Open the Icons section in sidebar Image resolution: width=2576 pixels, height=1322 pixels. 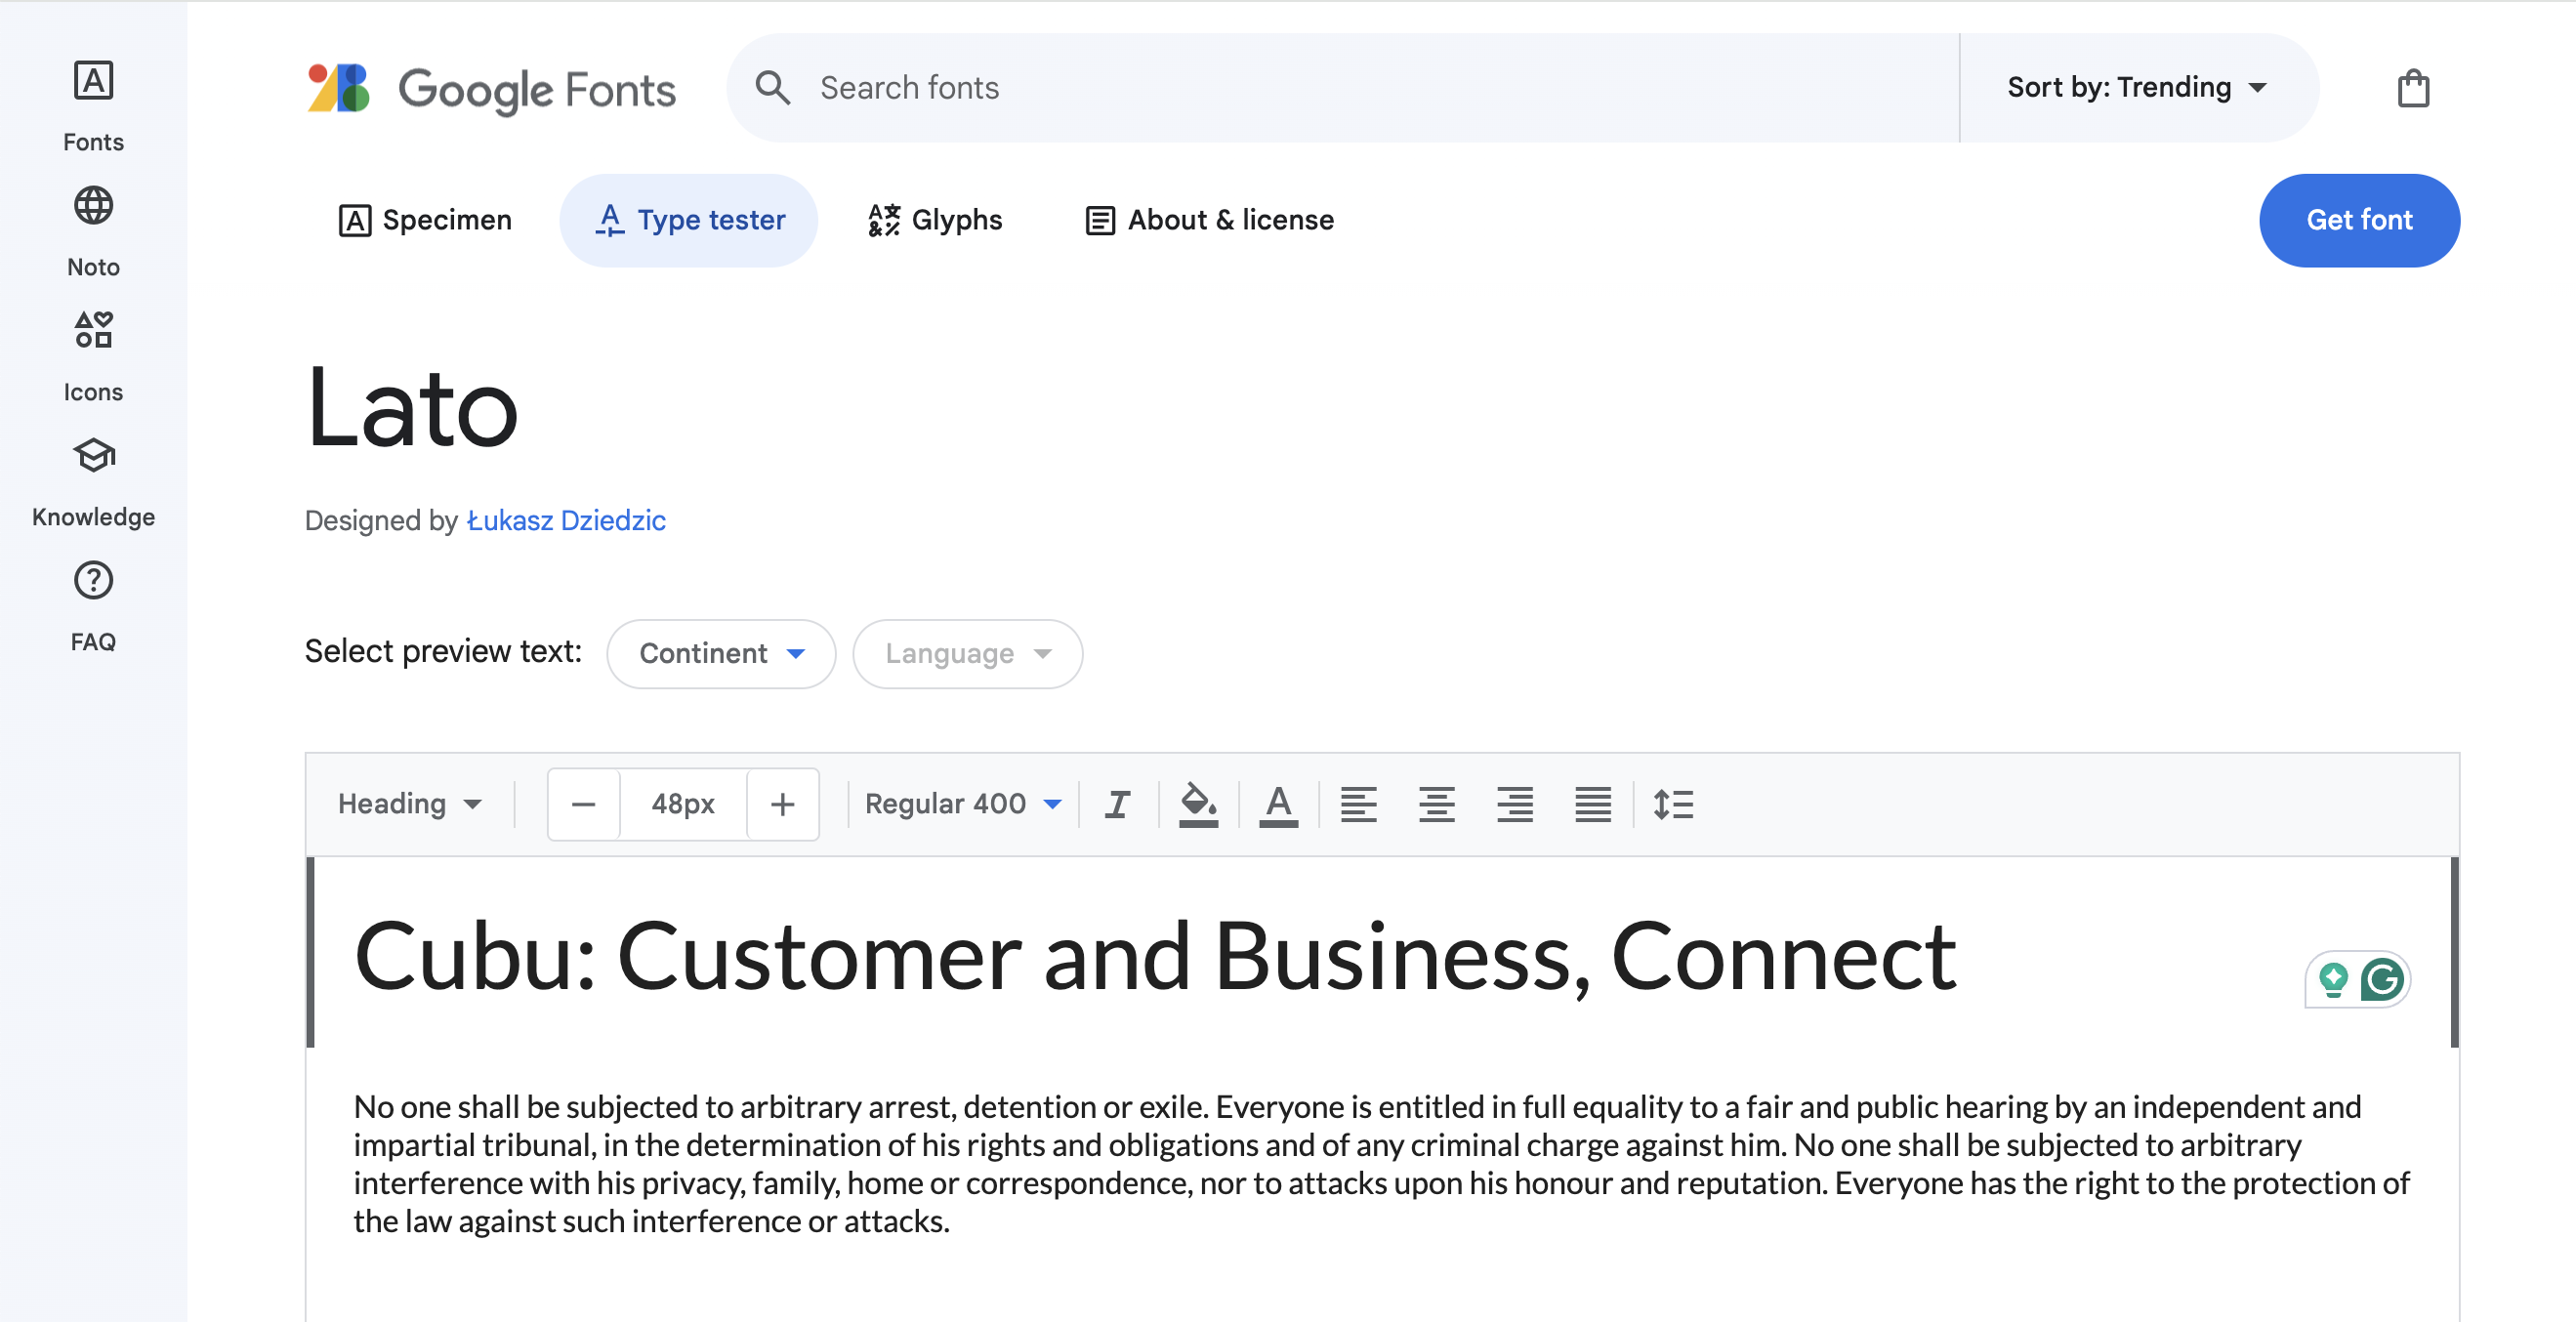[93, 355]
